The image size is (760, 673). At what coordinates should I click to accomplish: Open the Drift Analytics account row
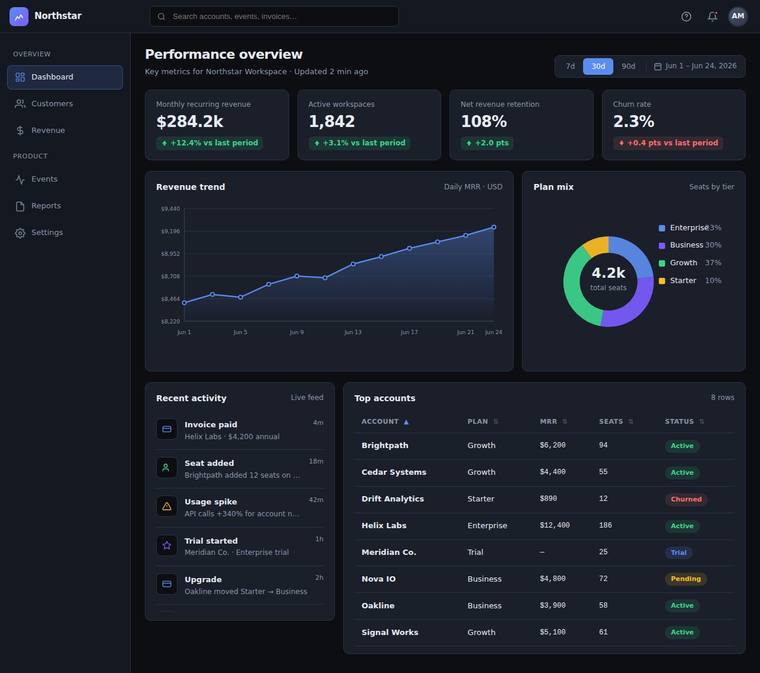544,499
